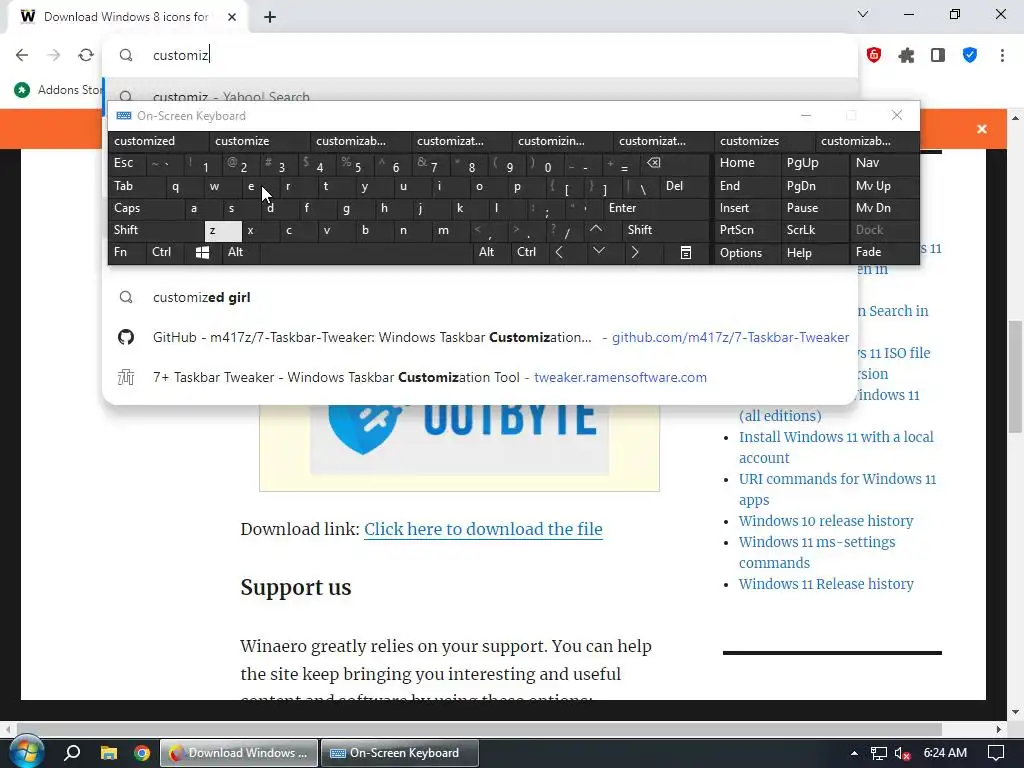
Task: Open tab search dropdown chevron
Action: click(863, 14)
